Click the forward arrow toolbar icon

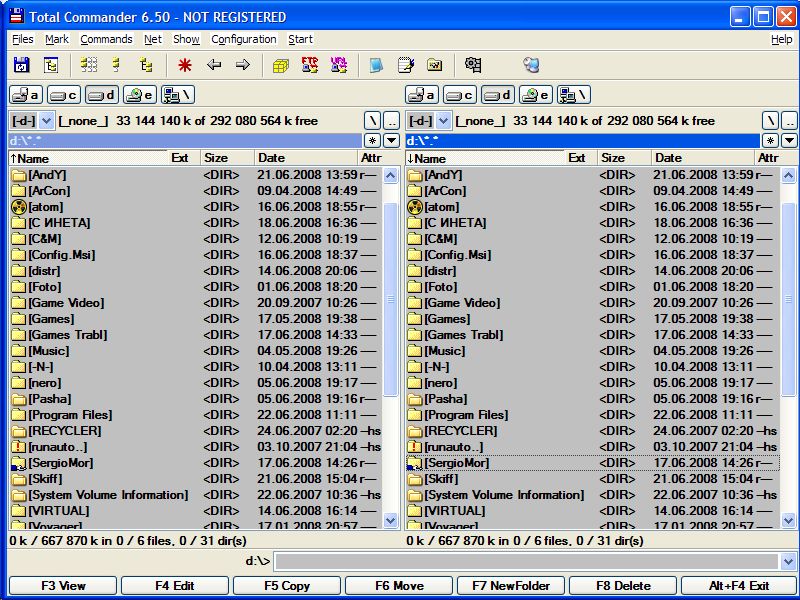tap(242, 65)
